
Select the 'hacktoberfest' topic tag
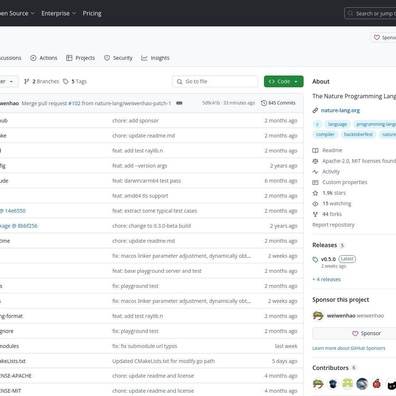coord(358,134)
